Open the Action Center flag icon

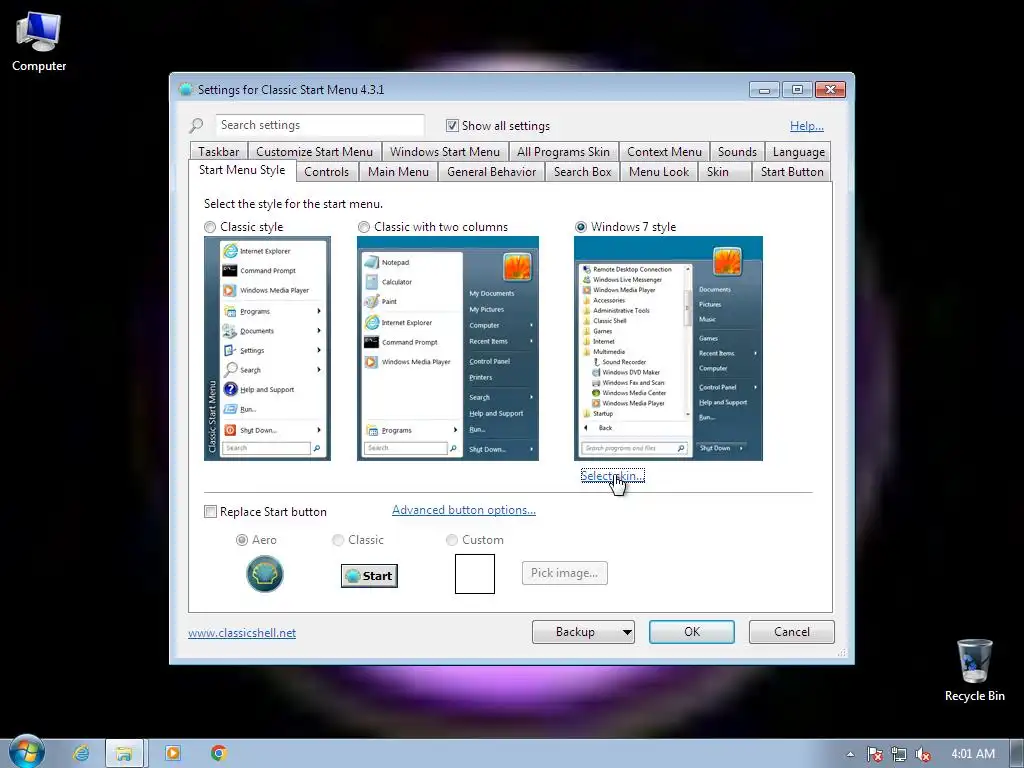tap(874, 754)
